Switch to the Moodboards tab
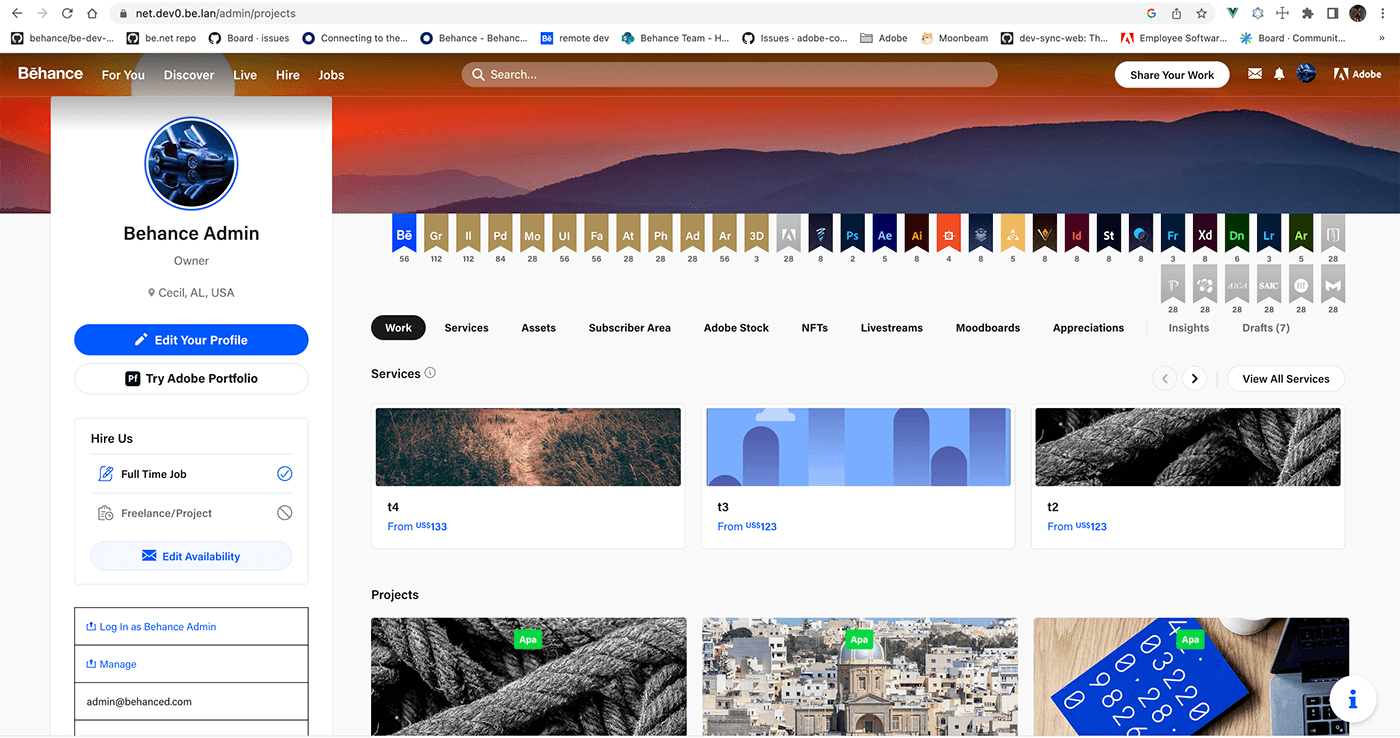Screen dimensions: 1400x738 (987, 328)
